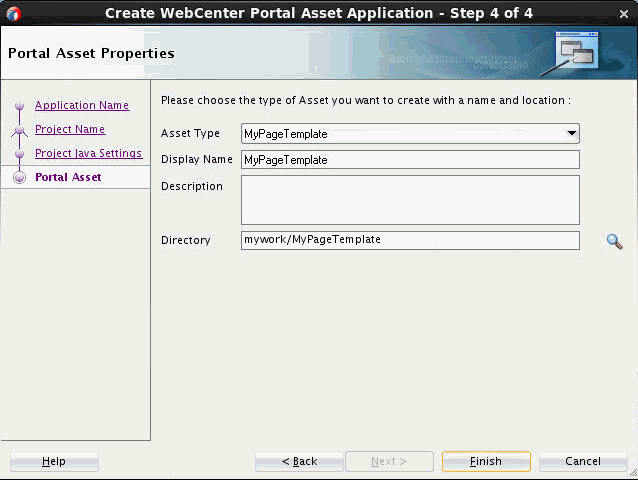Click the Project Java Settings step bullet

click(x=19, y=154)
